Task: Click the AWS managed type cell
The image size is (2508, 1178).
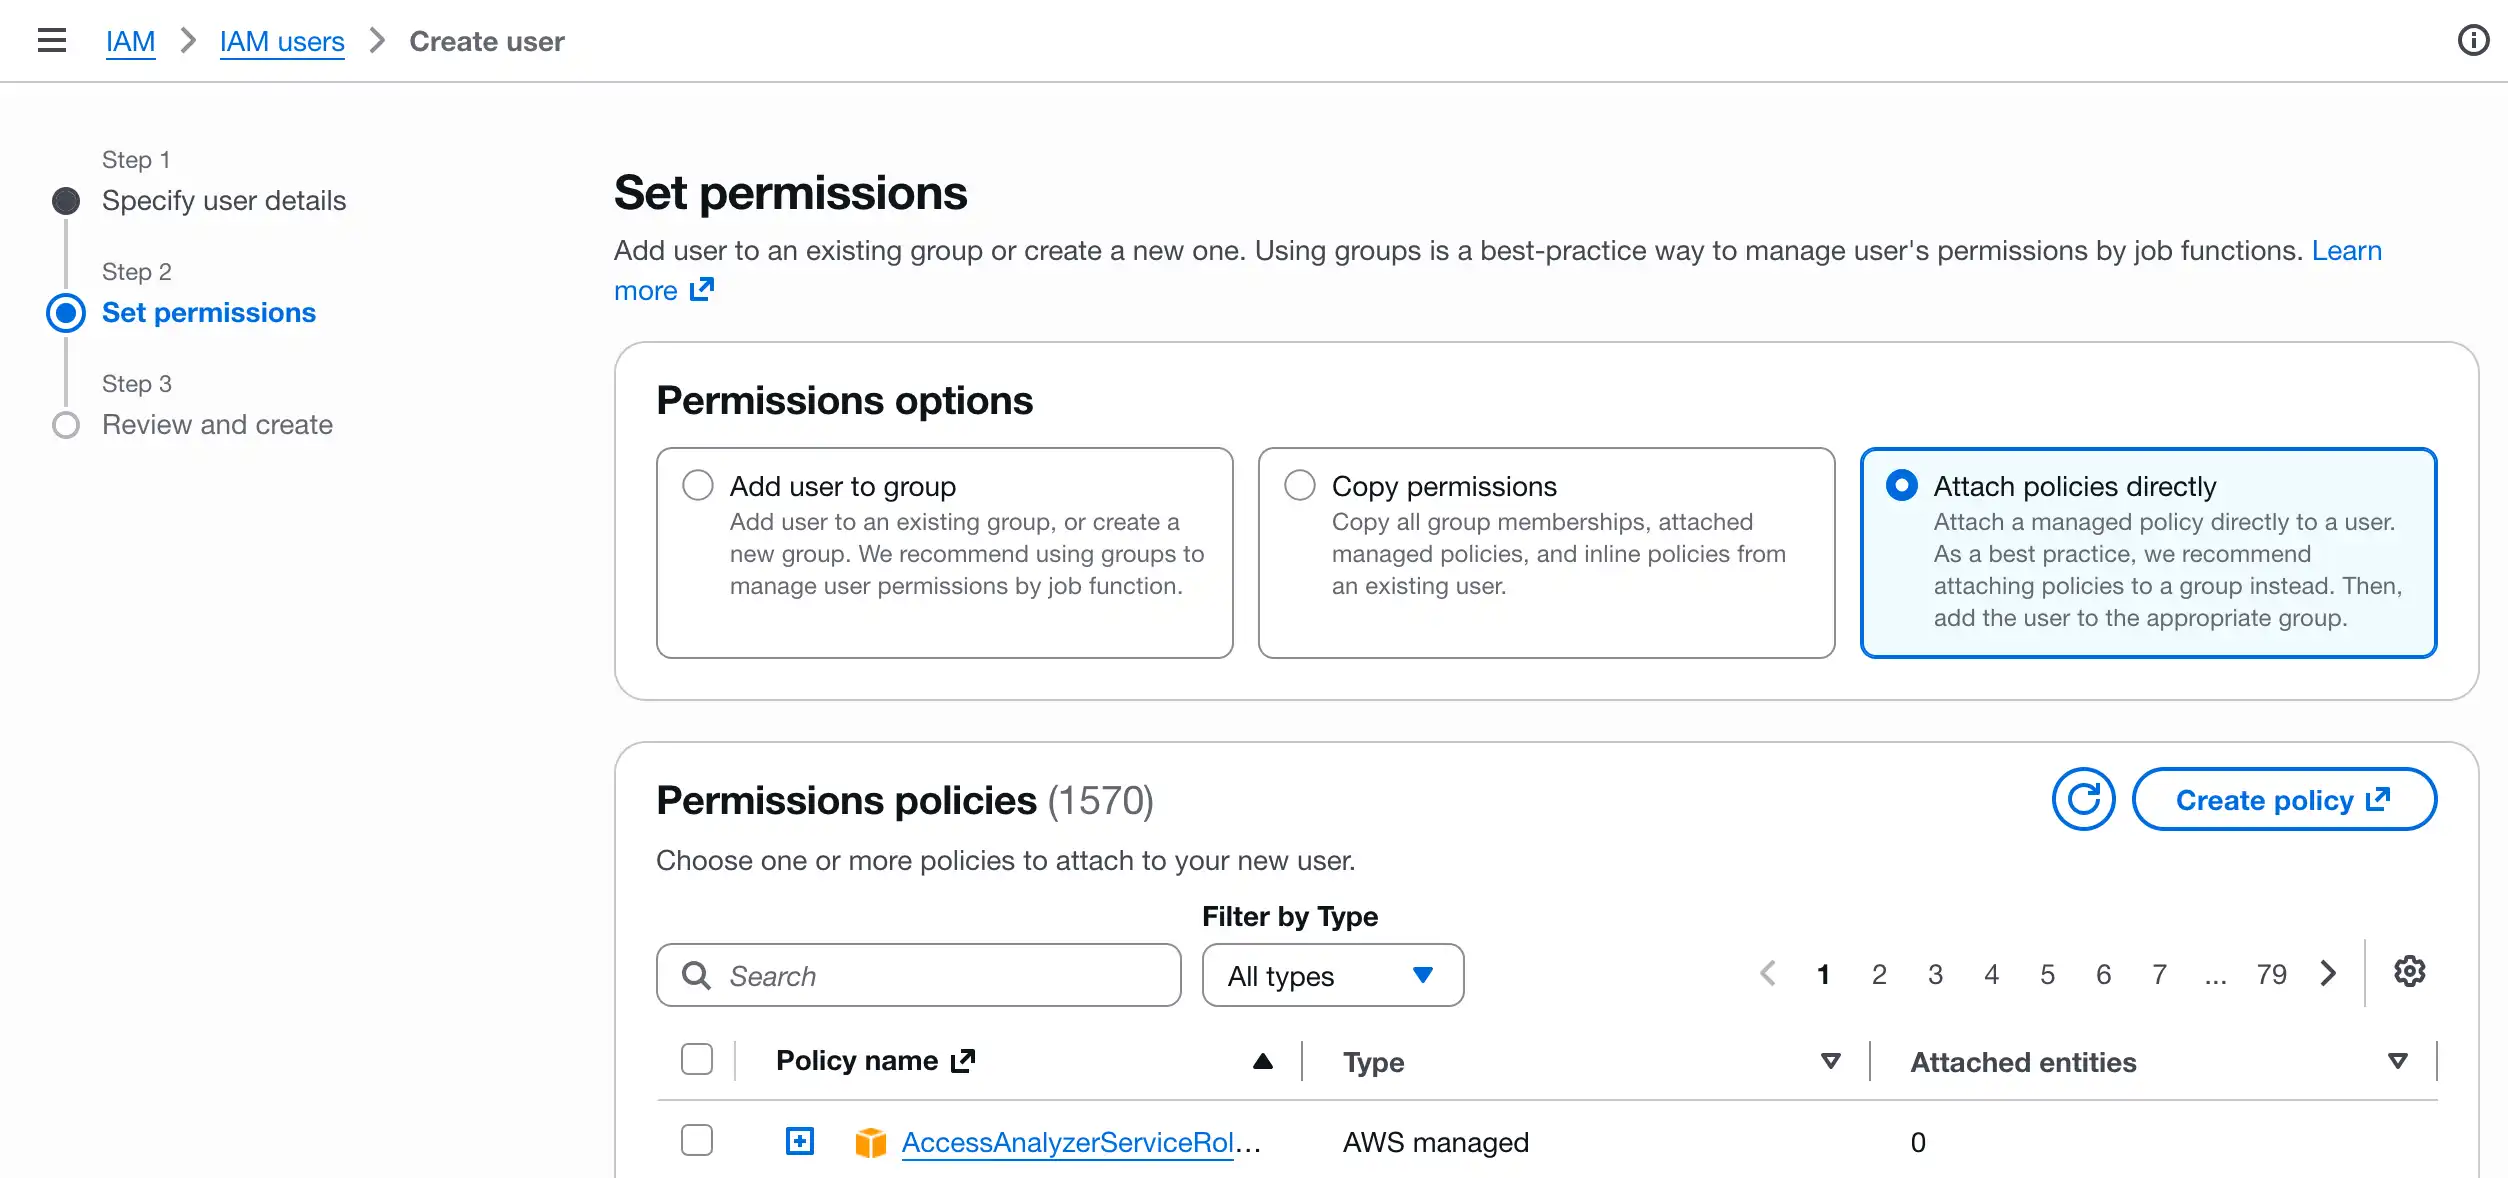Action: pos(1436,1142)
